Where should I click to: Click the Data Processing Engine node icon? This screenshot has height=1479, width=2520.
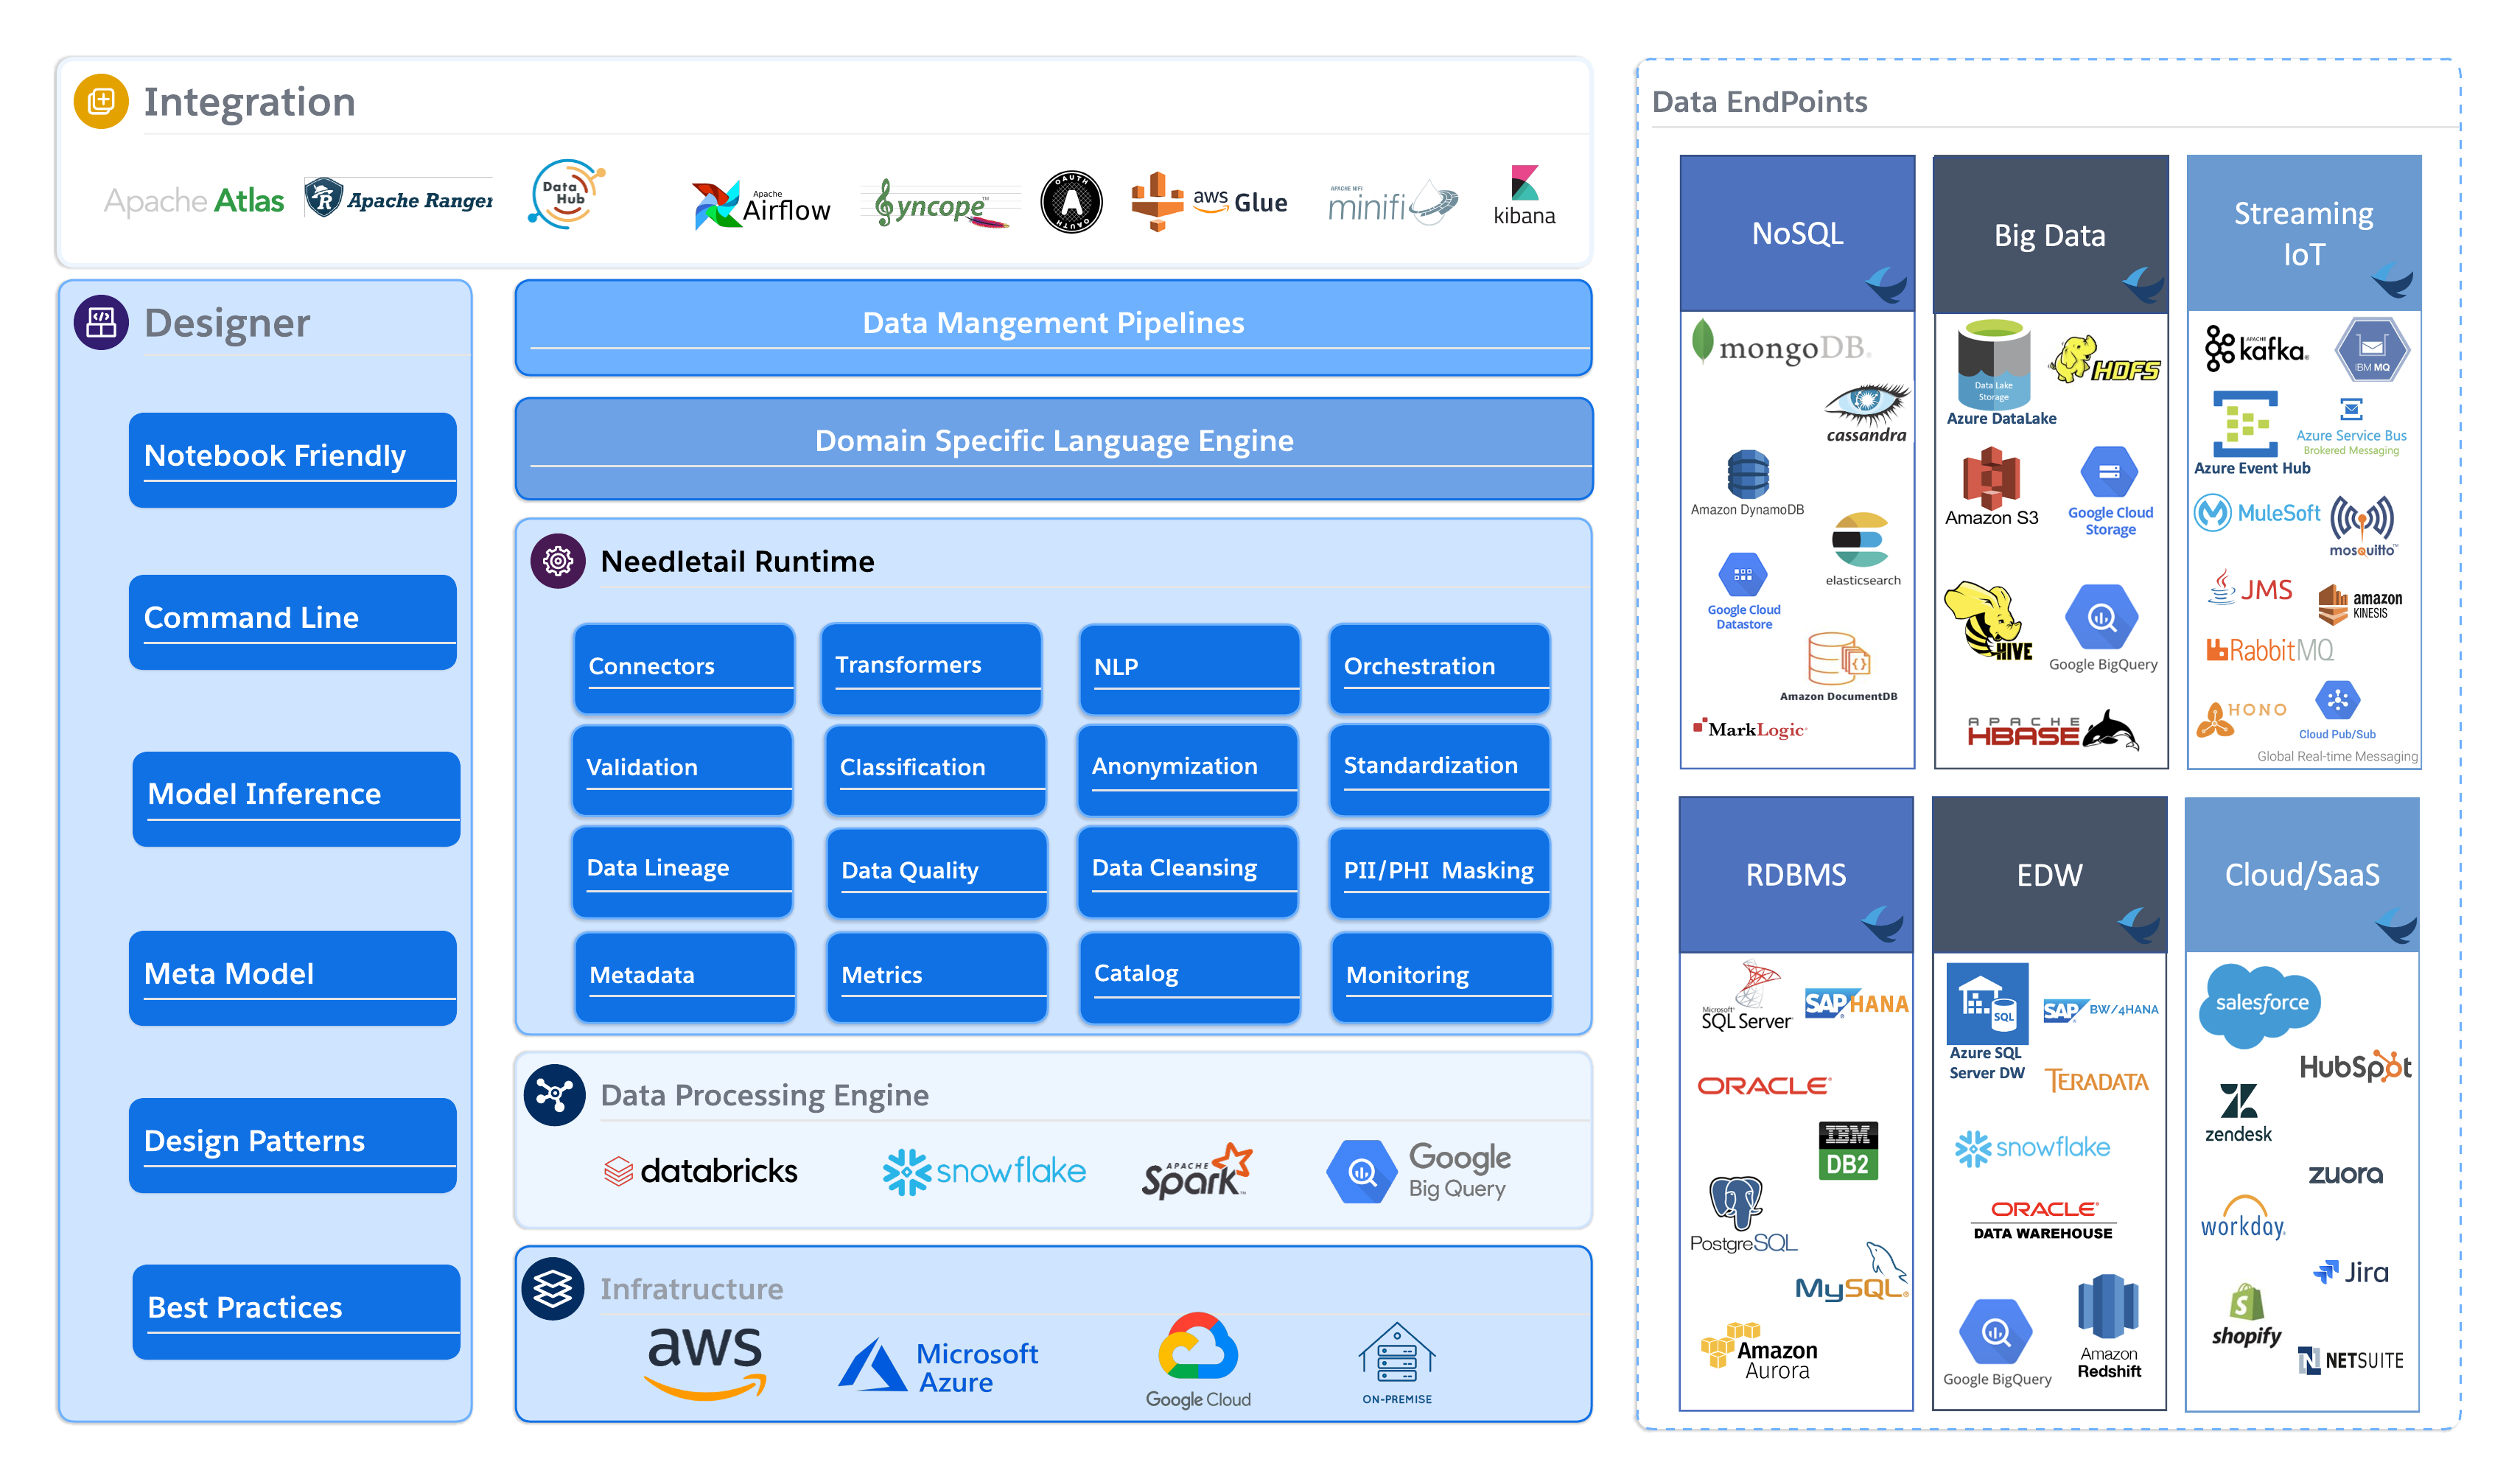pyautogui.click(x=554, y=1095)
